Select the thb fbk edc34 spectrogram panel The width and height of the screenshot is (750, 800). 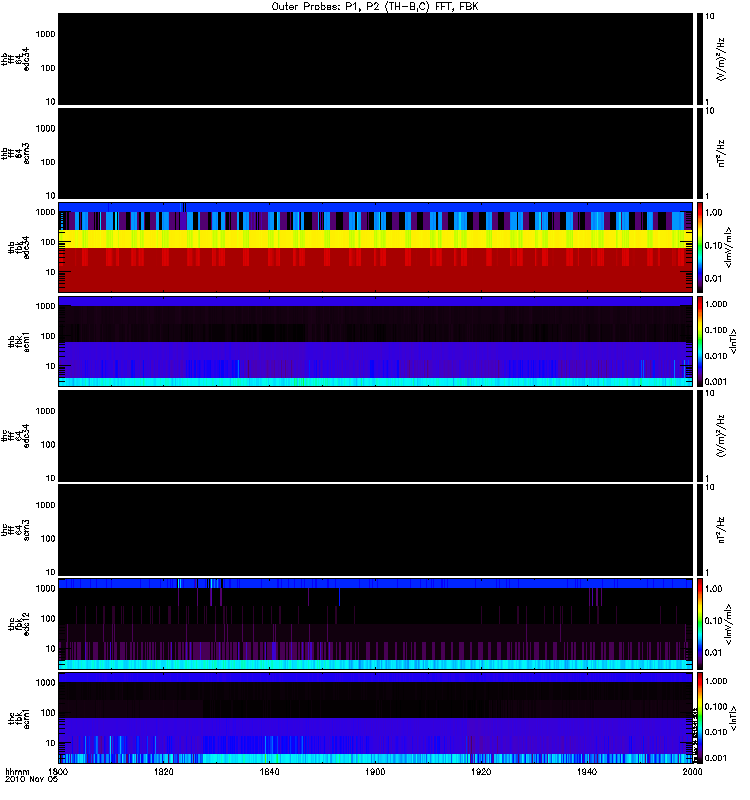(x=375, y=247)
